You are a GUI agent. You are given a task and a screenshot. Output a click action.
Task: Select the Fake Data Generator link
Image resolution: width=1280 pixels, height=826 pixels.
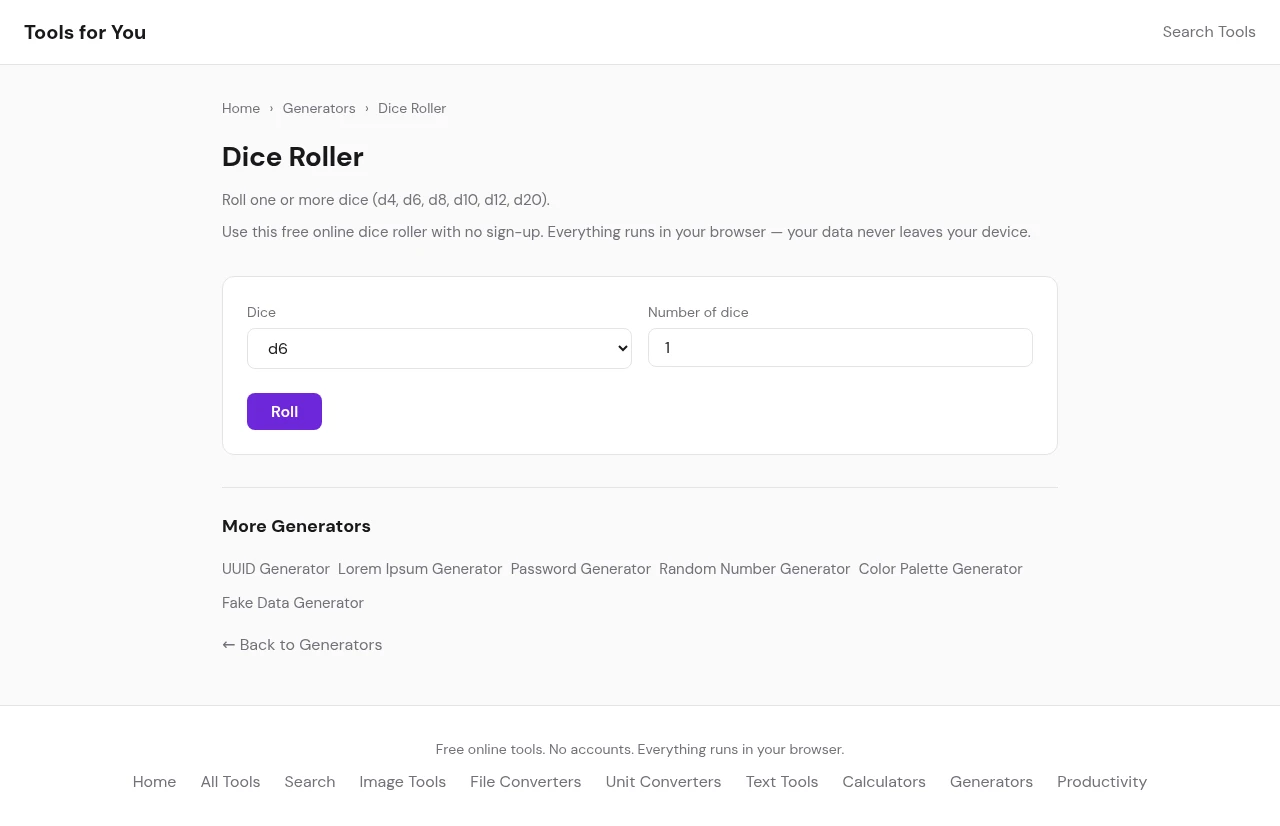point(293,603)
